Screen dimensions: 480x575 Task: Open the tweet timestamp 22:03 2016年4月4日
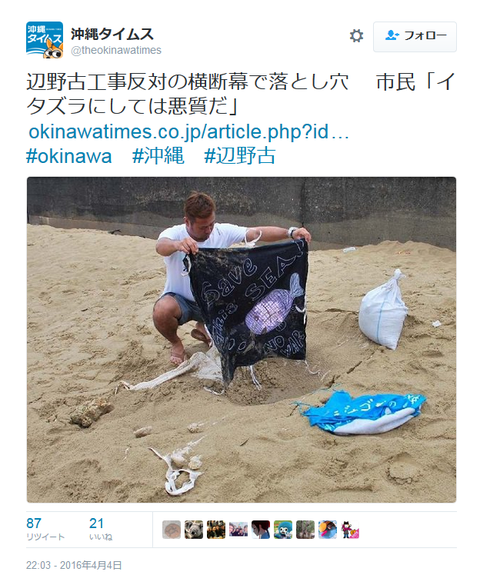pyautogui.click(x=74, y=565)
